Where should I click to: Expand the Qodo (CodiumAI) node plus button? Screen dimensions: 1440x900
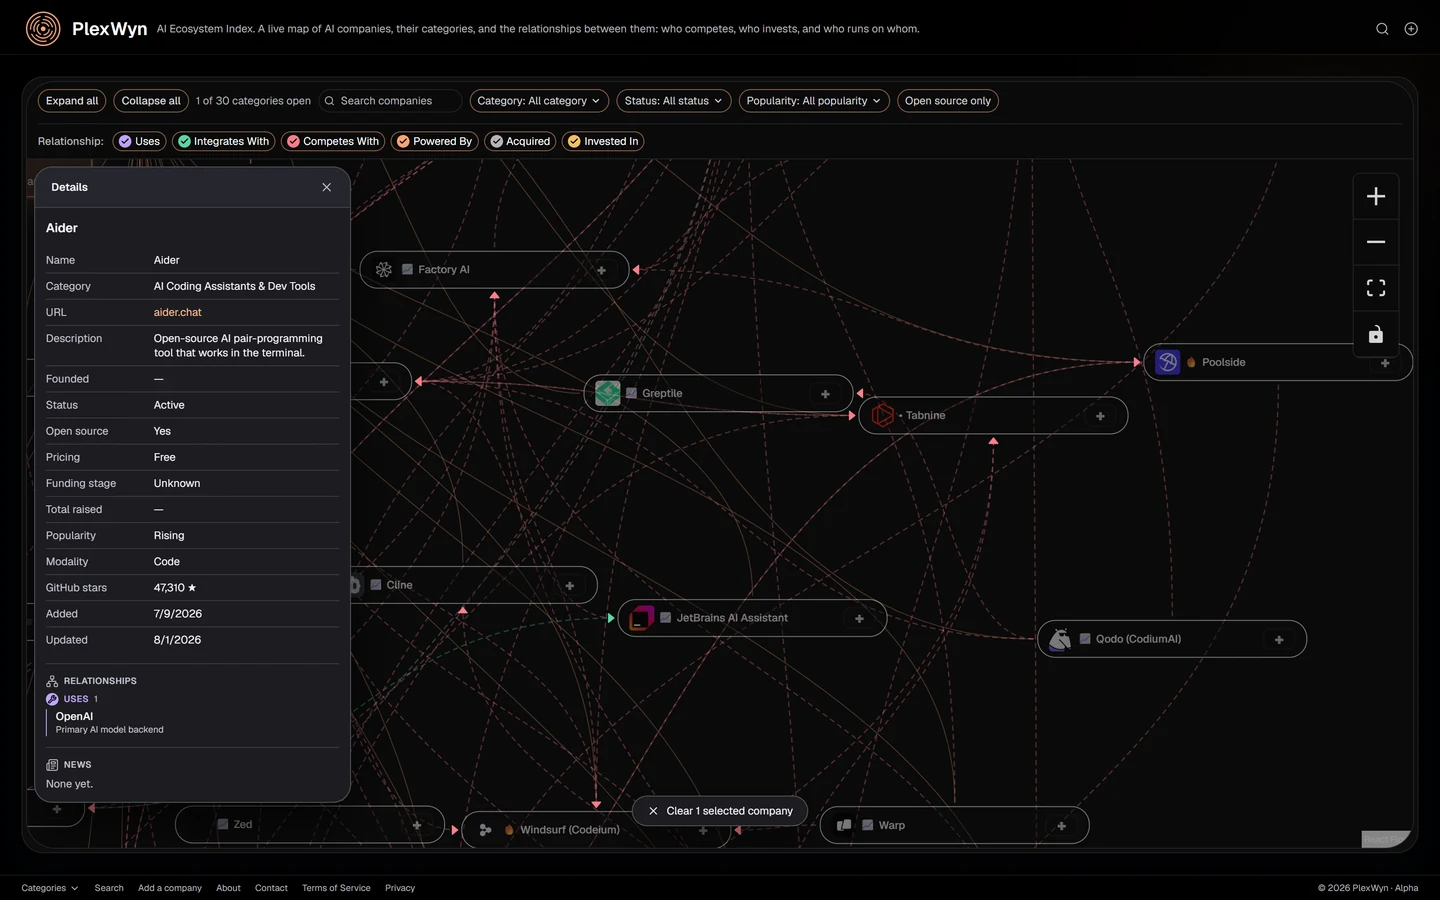point(1279,640)
